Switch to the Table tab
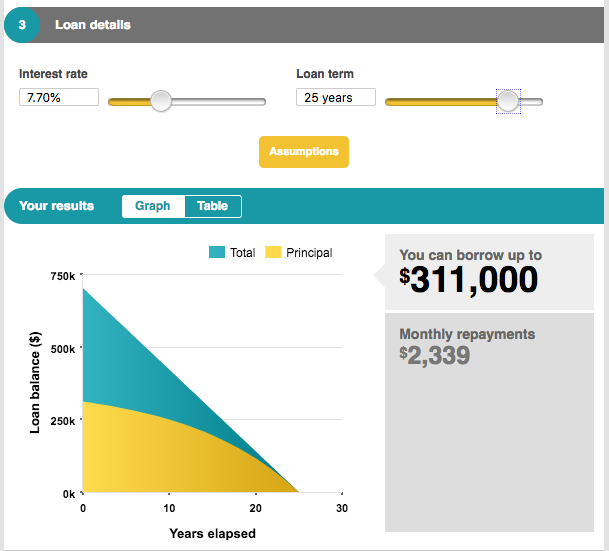The height and width of the screenshot is (551, 609). (x=212, y=206)
